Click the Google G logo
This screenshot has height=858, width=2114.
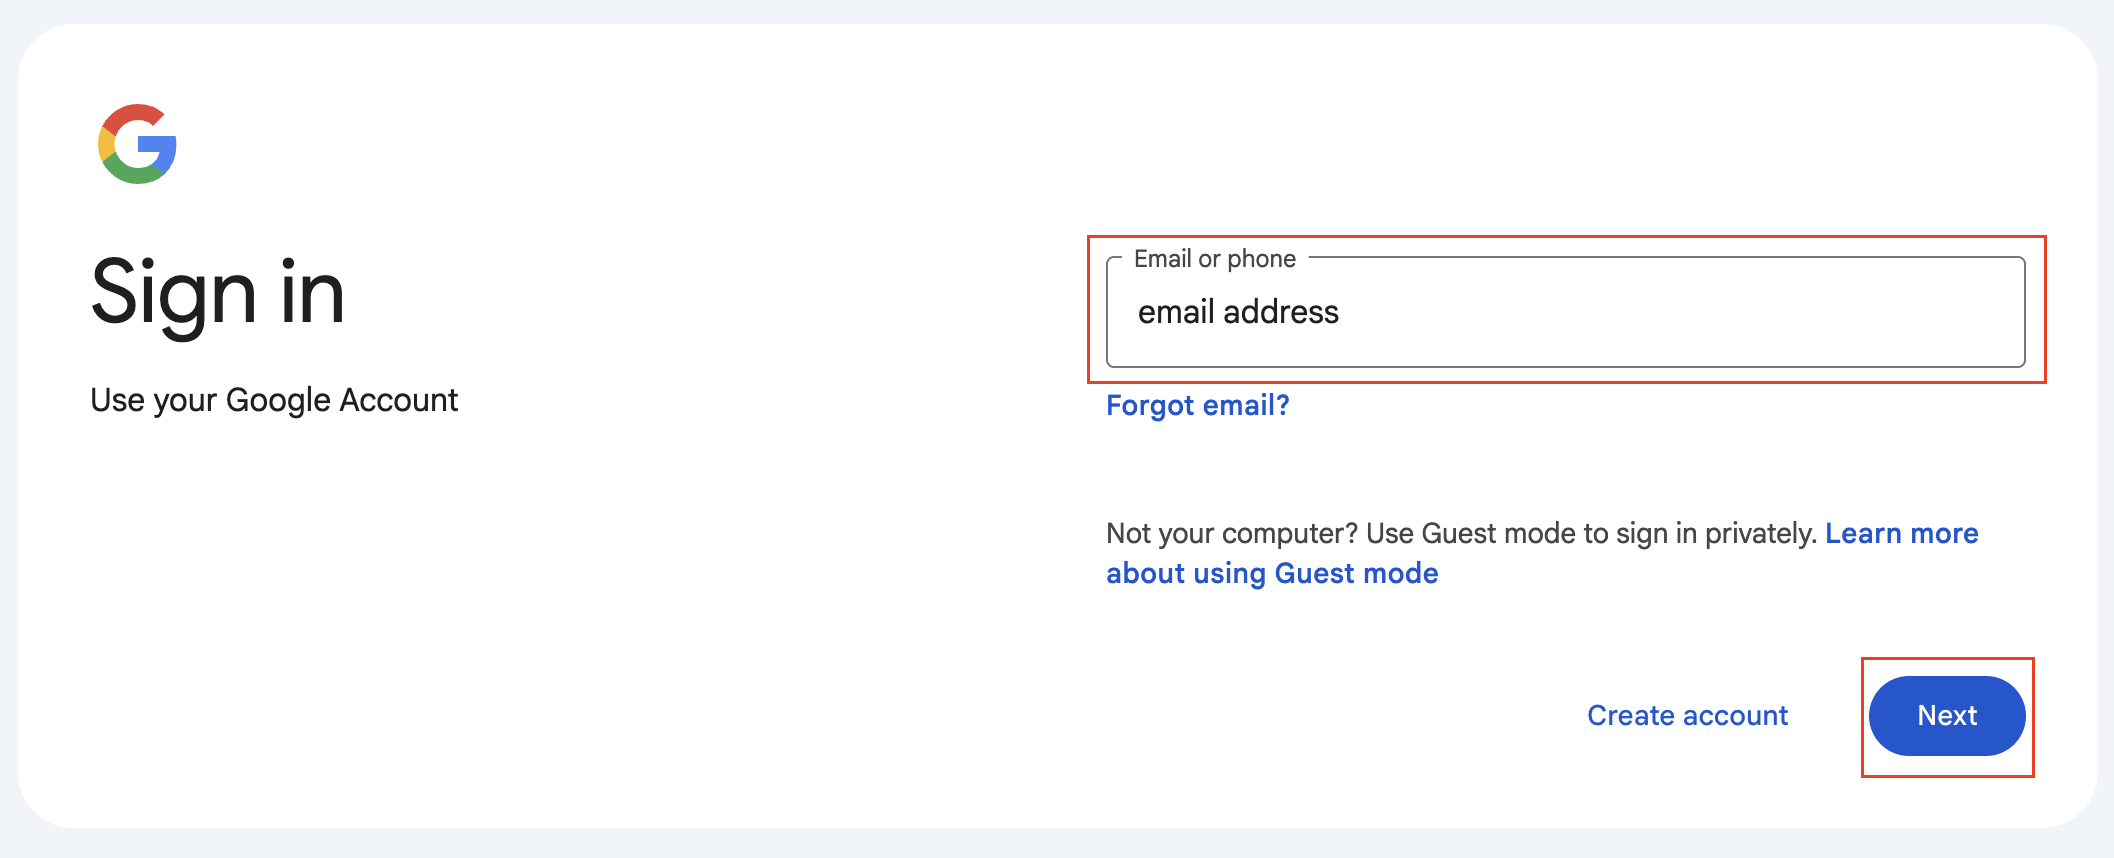pos(138,144)
